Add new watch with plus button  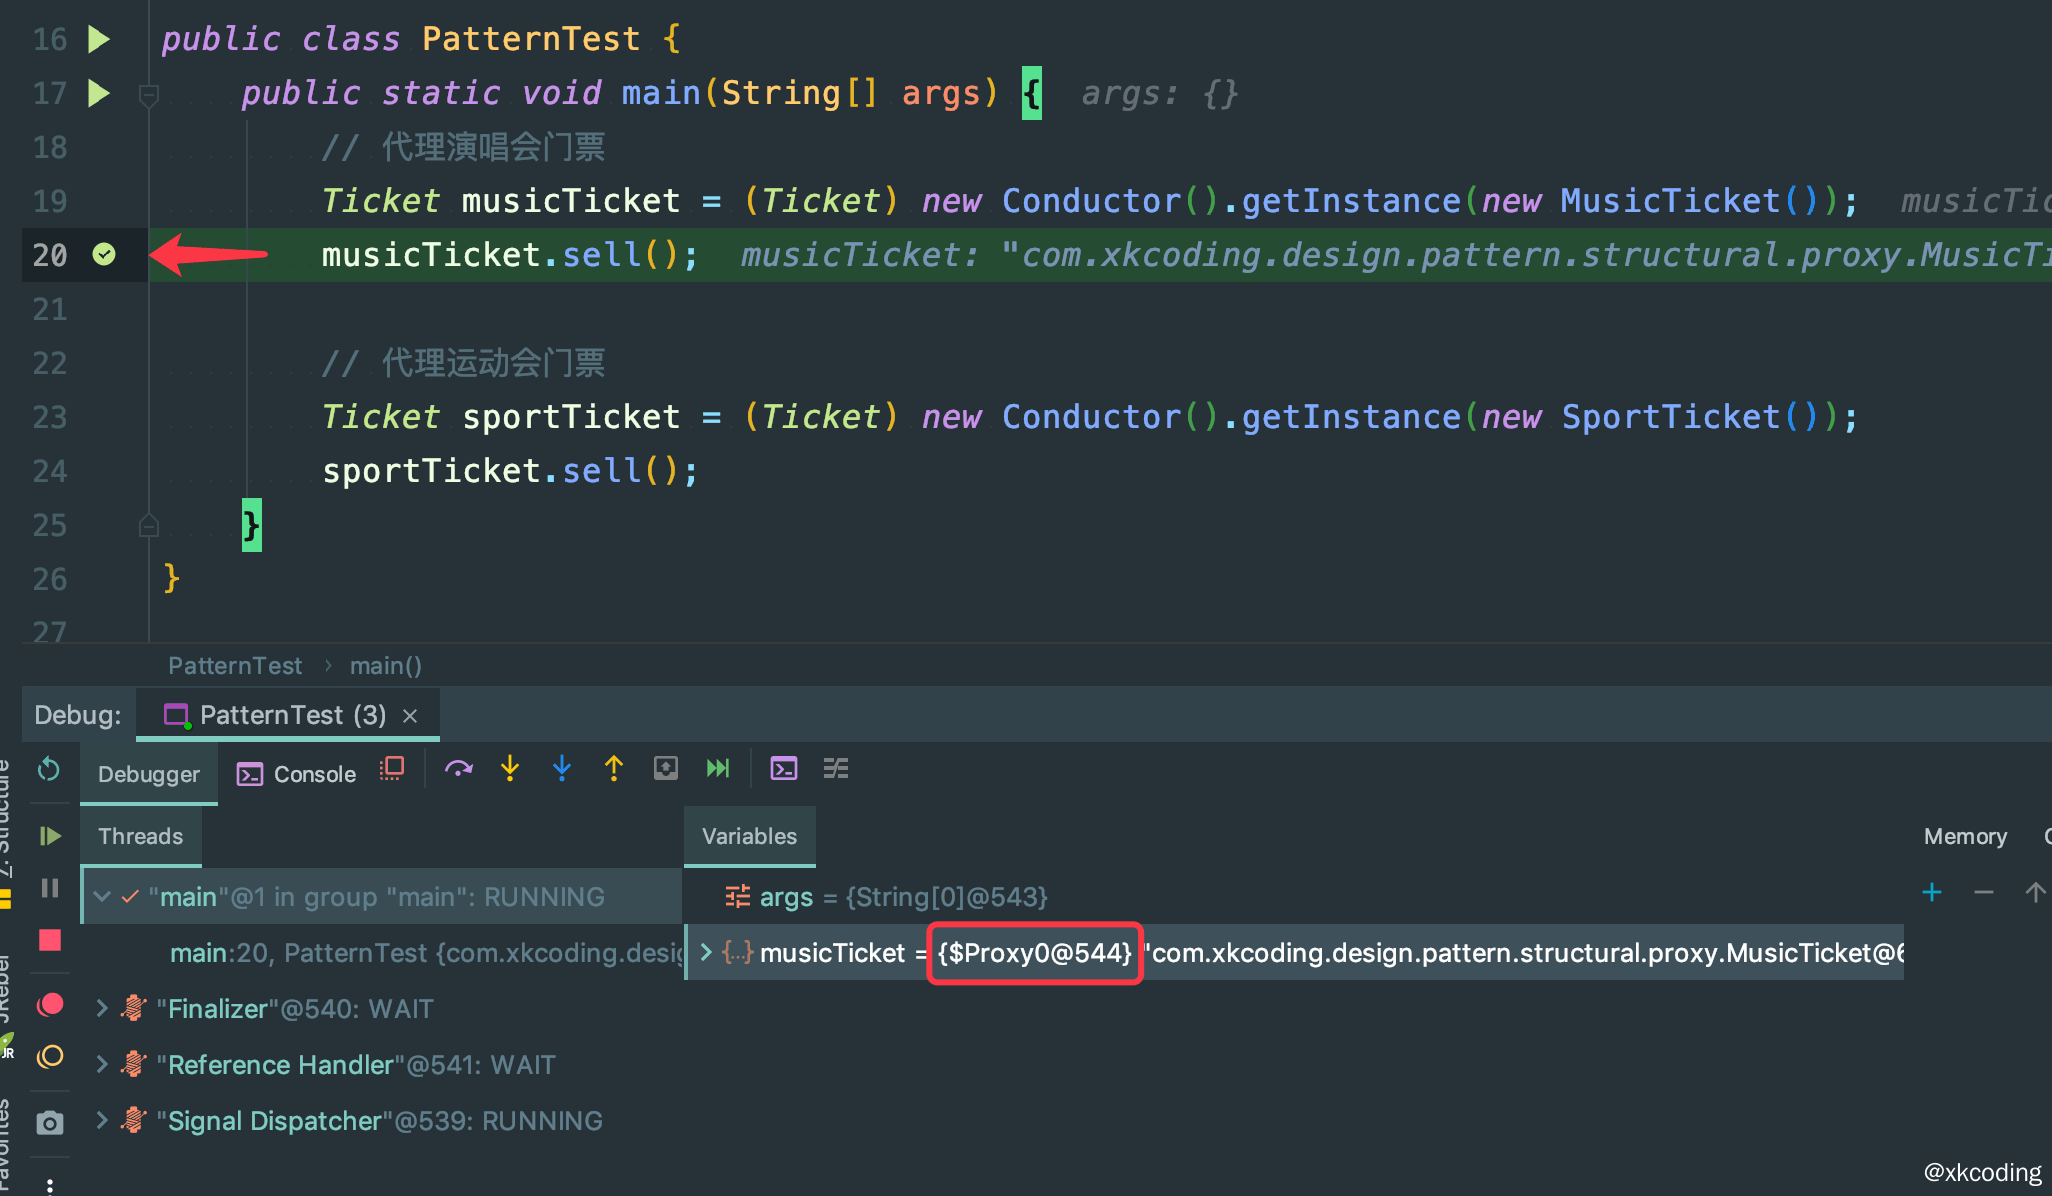click(x=1932, y=892)
